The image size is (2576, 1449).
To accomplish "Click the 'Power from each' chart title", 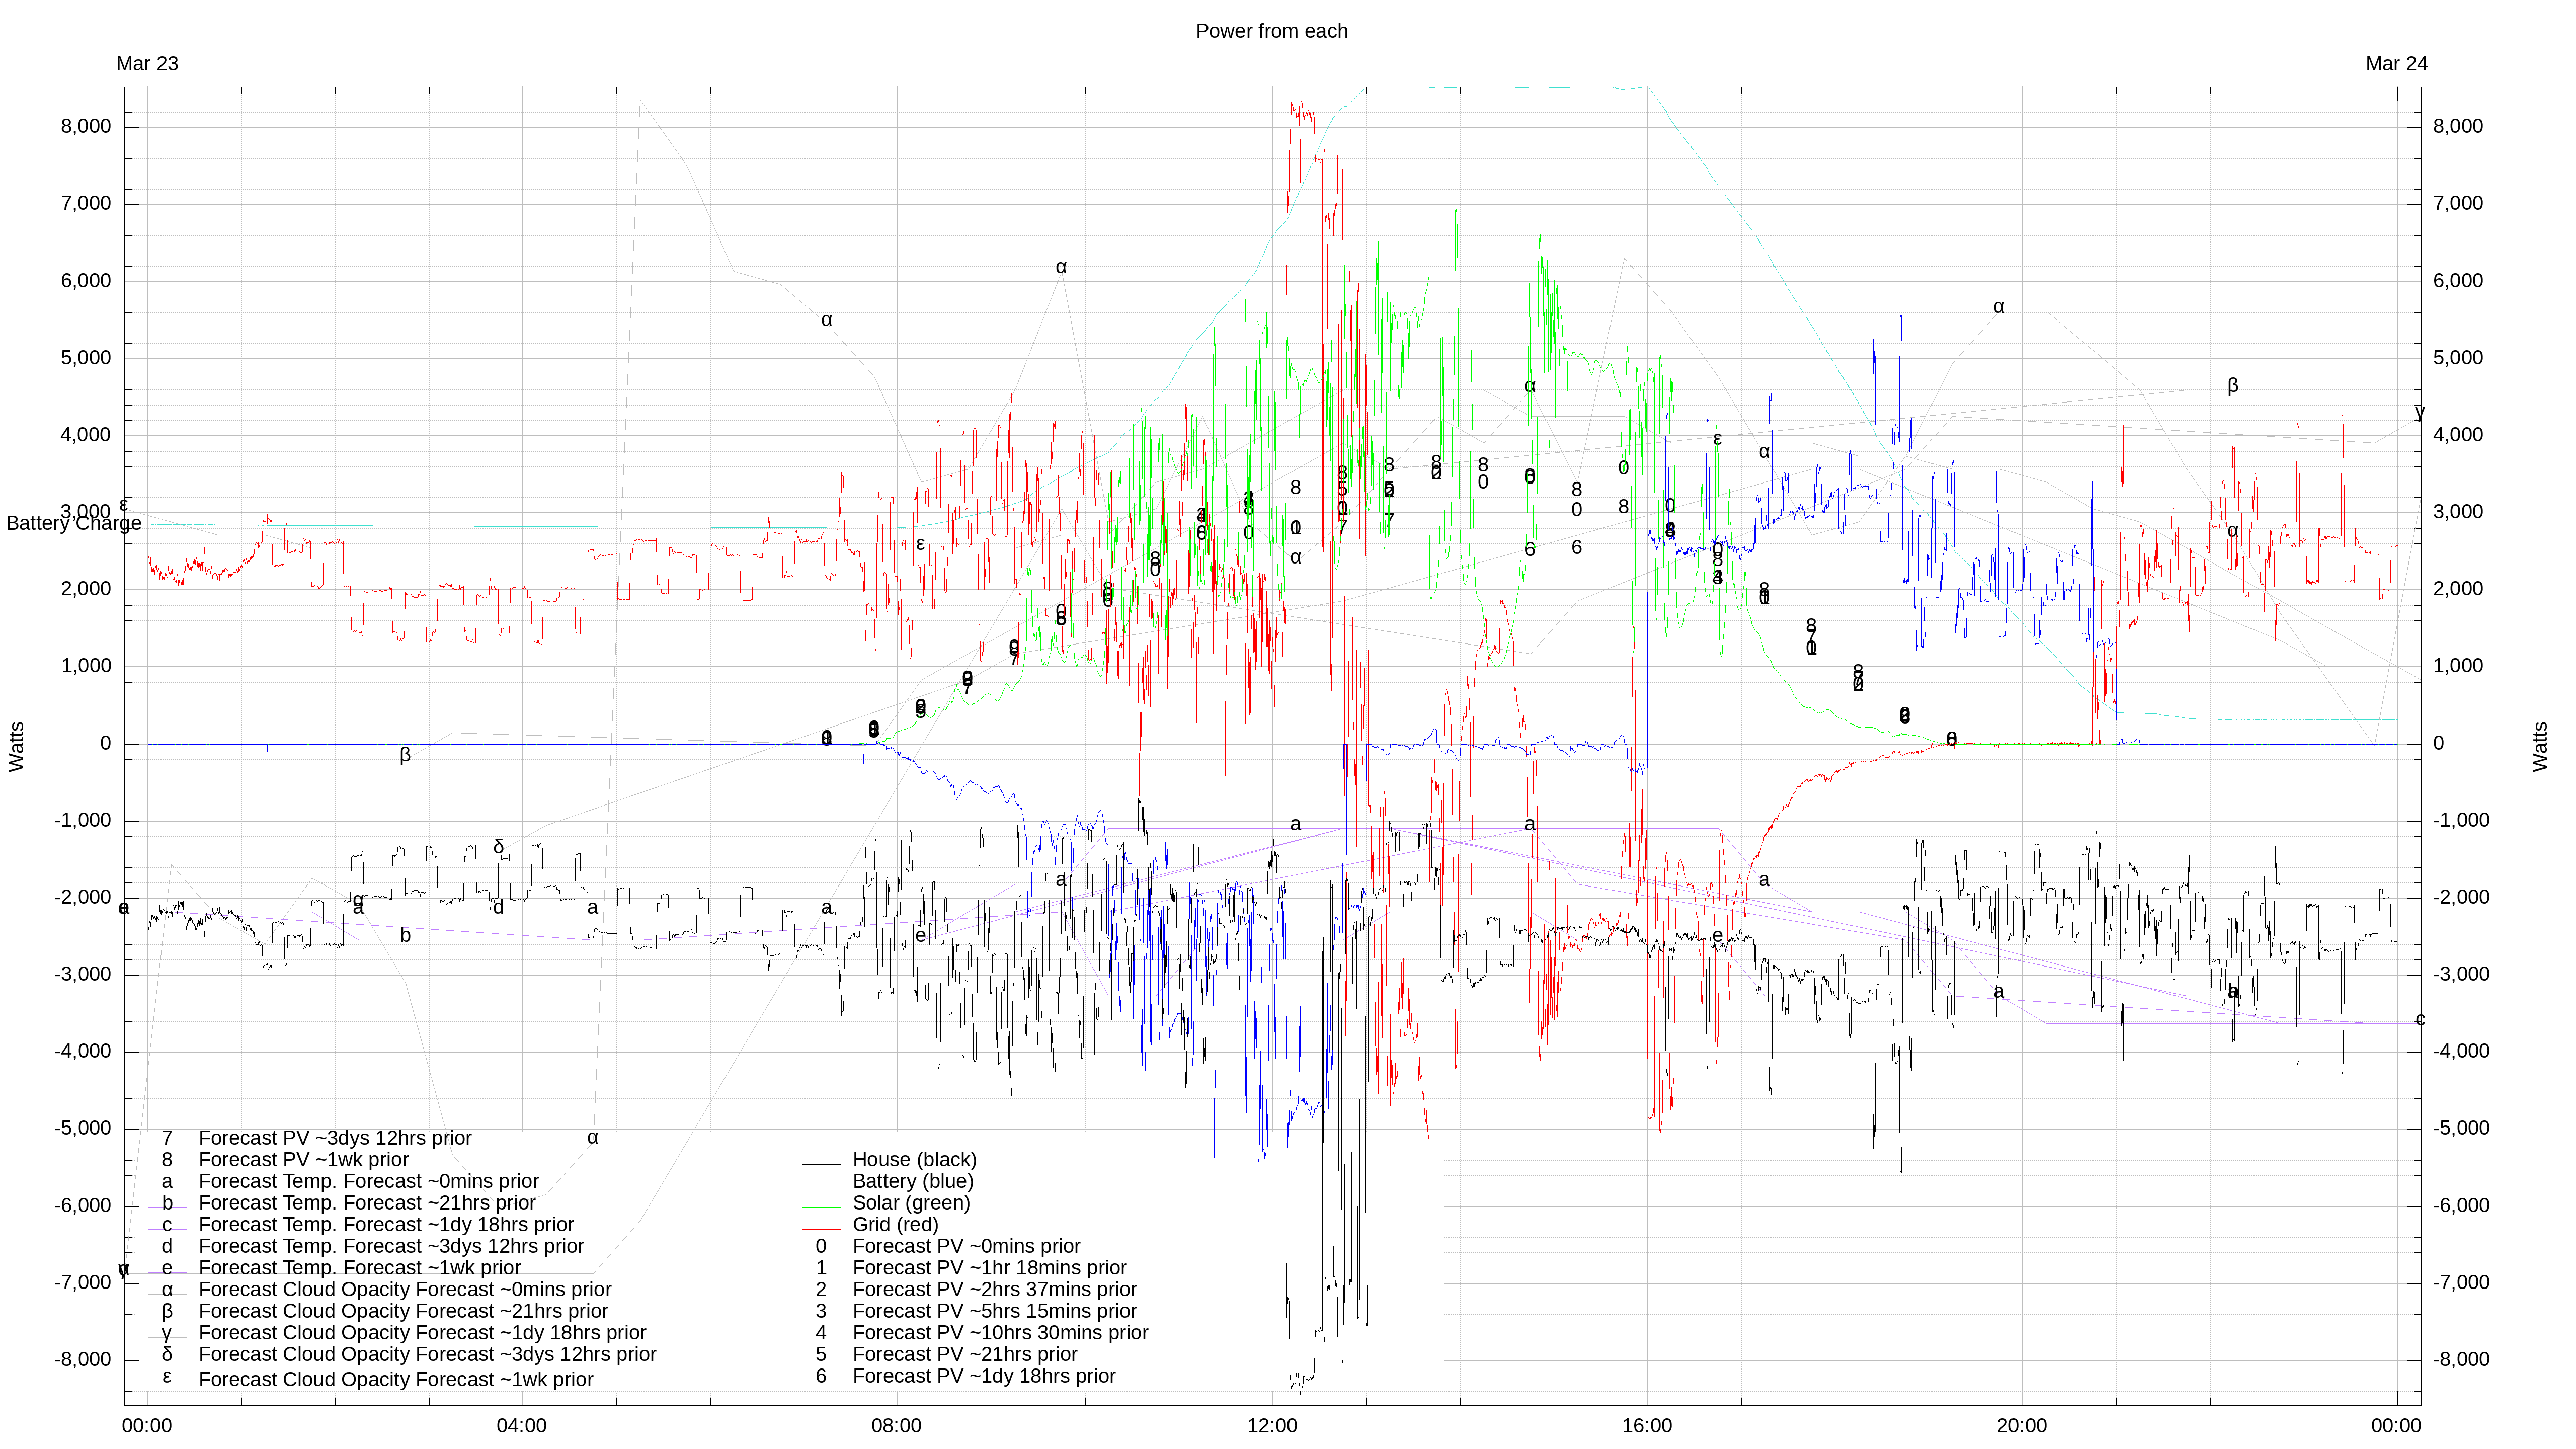I will pos(1271,31).
